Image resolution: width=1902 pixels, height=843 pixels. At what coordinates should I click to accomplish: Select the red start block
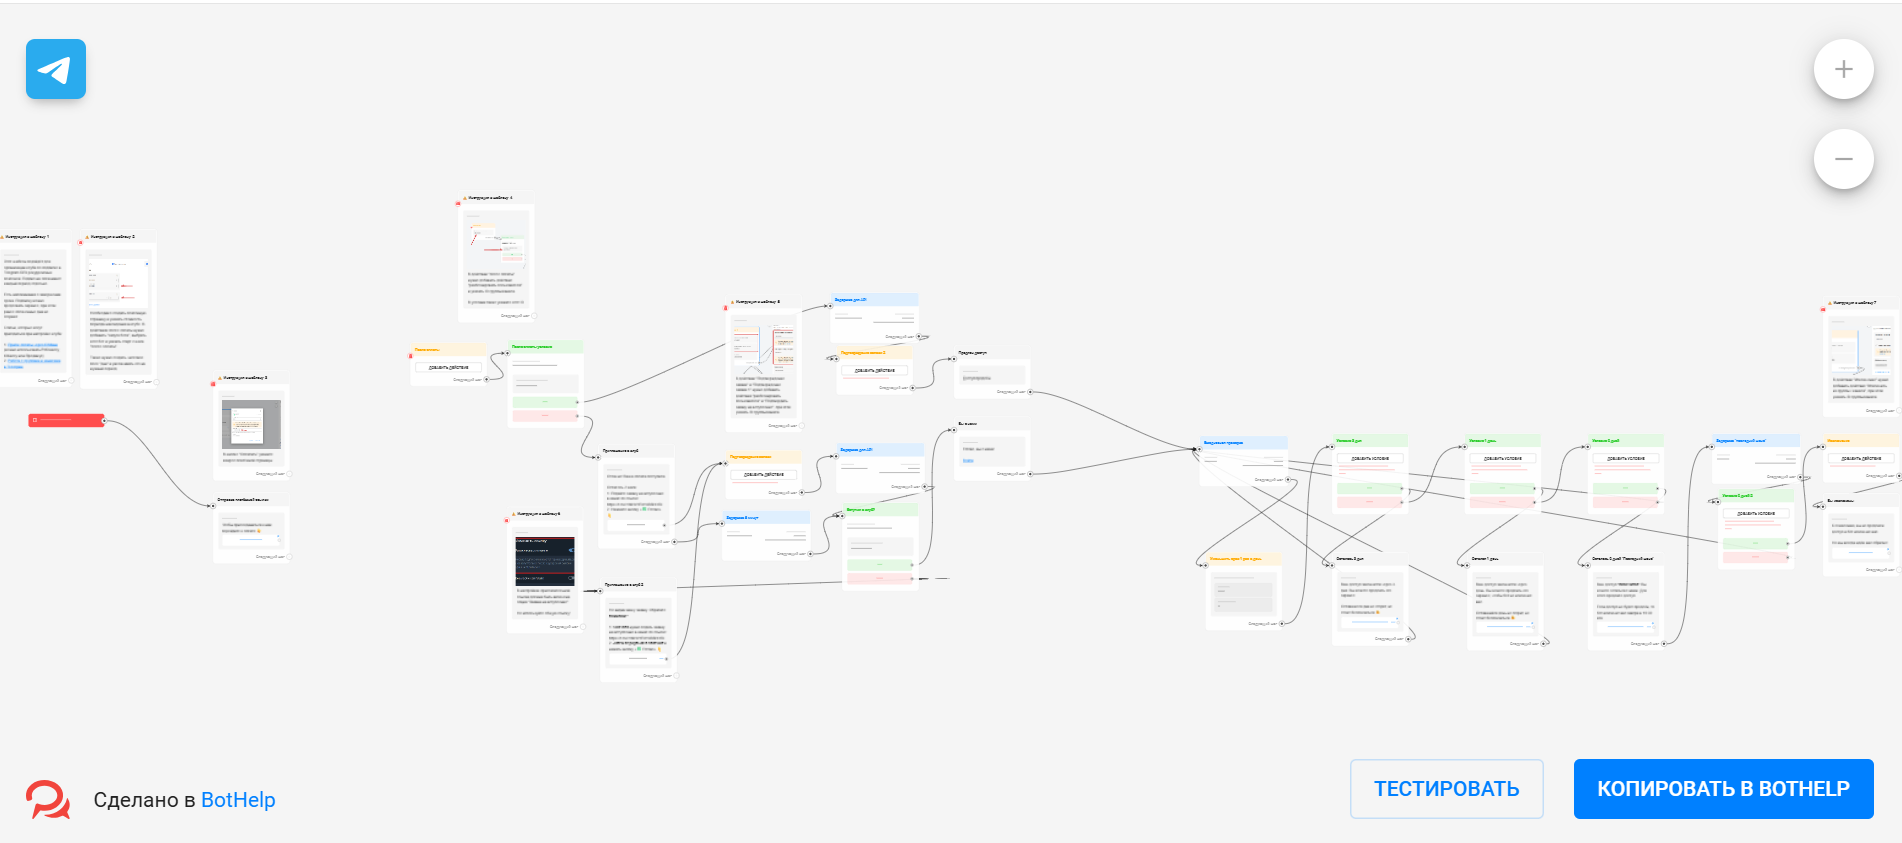(x=66, y=420)
